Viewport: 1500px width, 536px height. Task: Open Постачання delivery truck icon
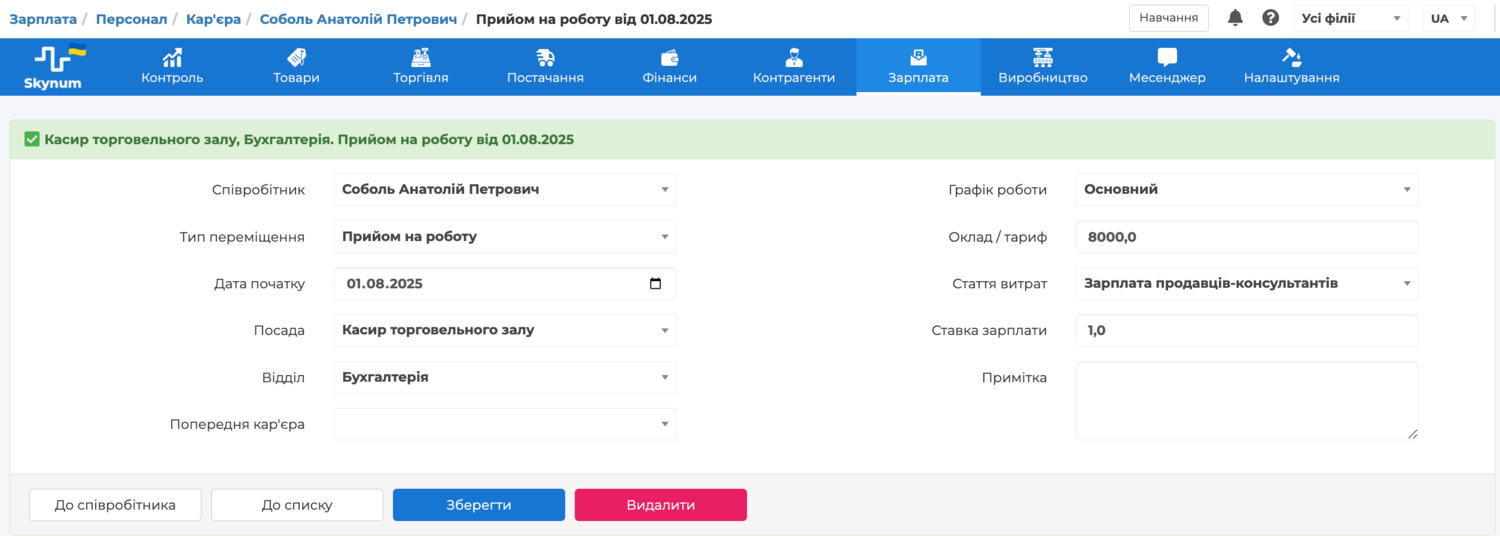[x=545, y=58]
